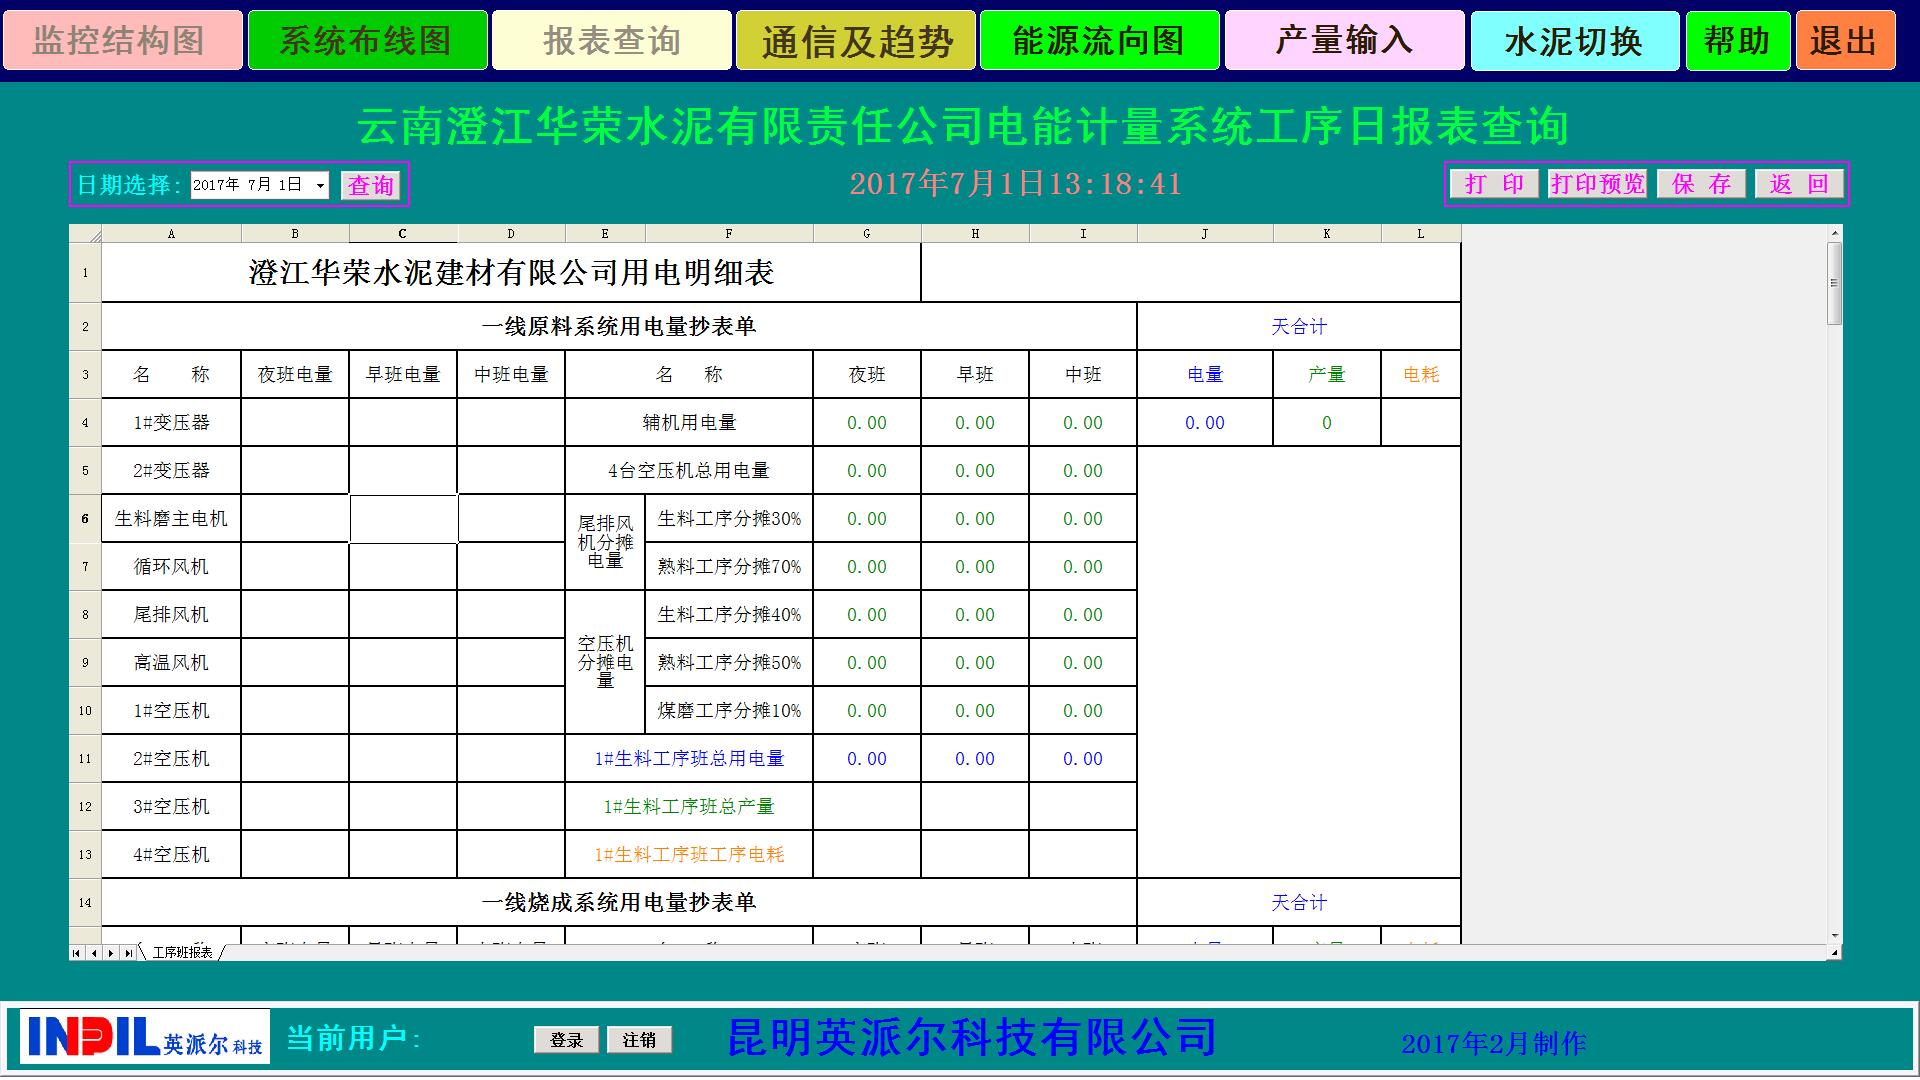The height and width of the screenshot is (1080, 1920).
Task: Open the date selection dropdown
Action: [x=320, y=185]
